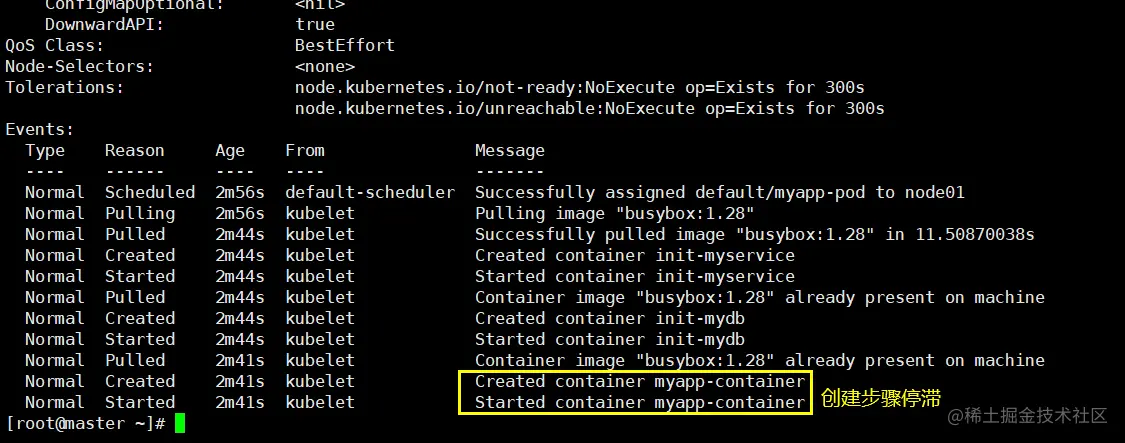Click the Started container init-mydb message
This screenshot has height=443, width=1125.
click(x=609, y=339)
